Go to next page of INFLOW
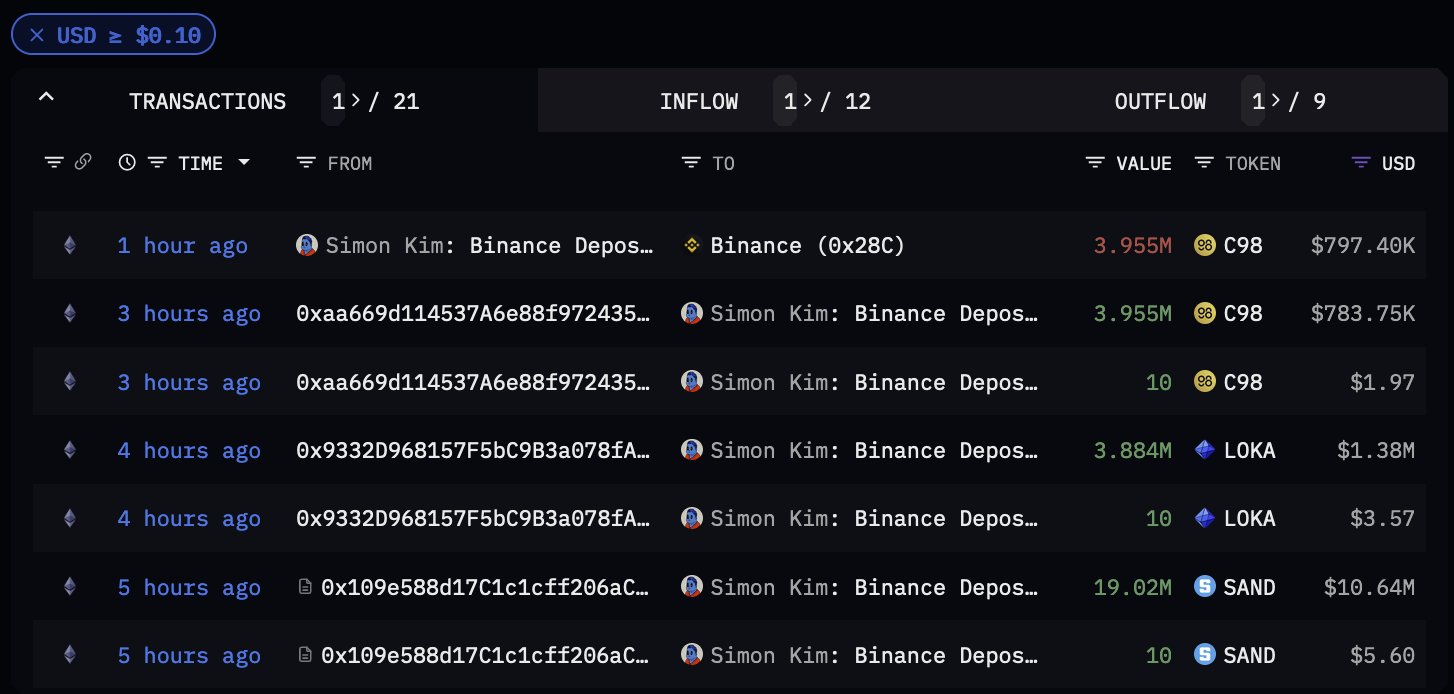1454x694 pixels. (804, 101)
